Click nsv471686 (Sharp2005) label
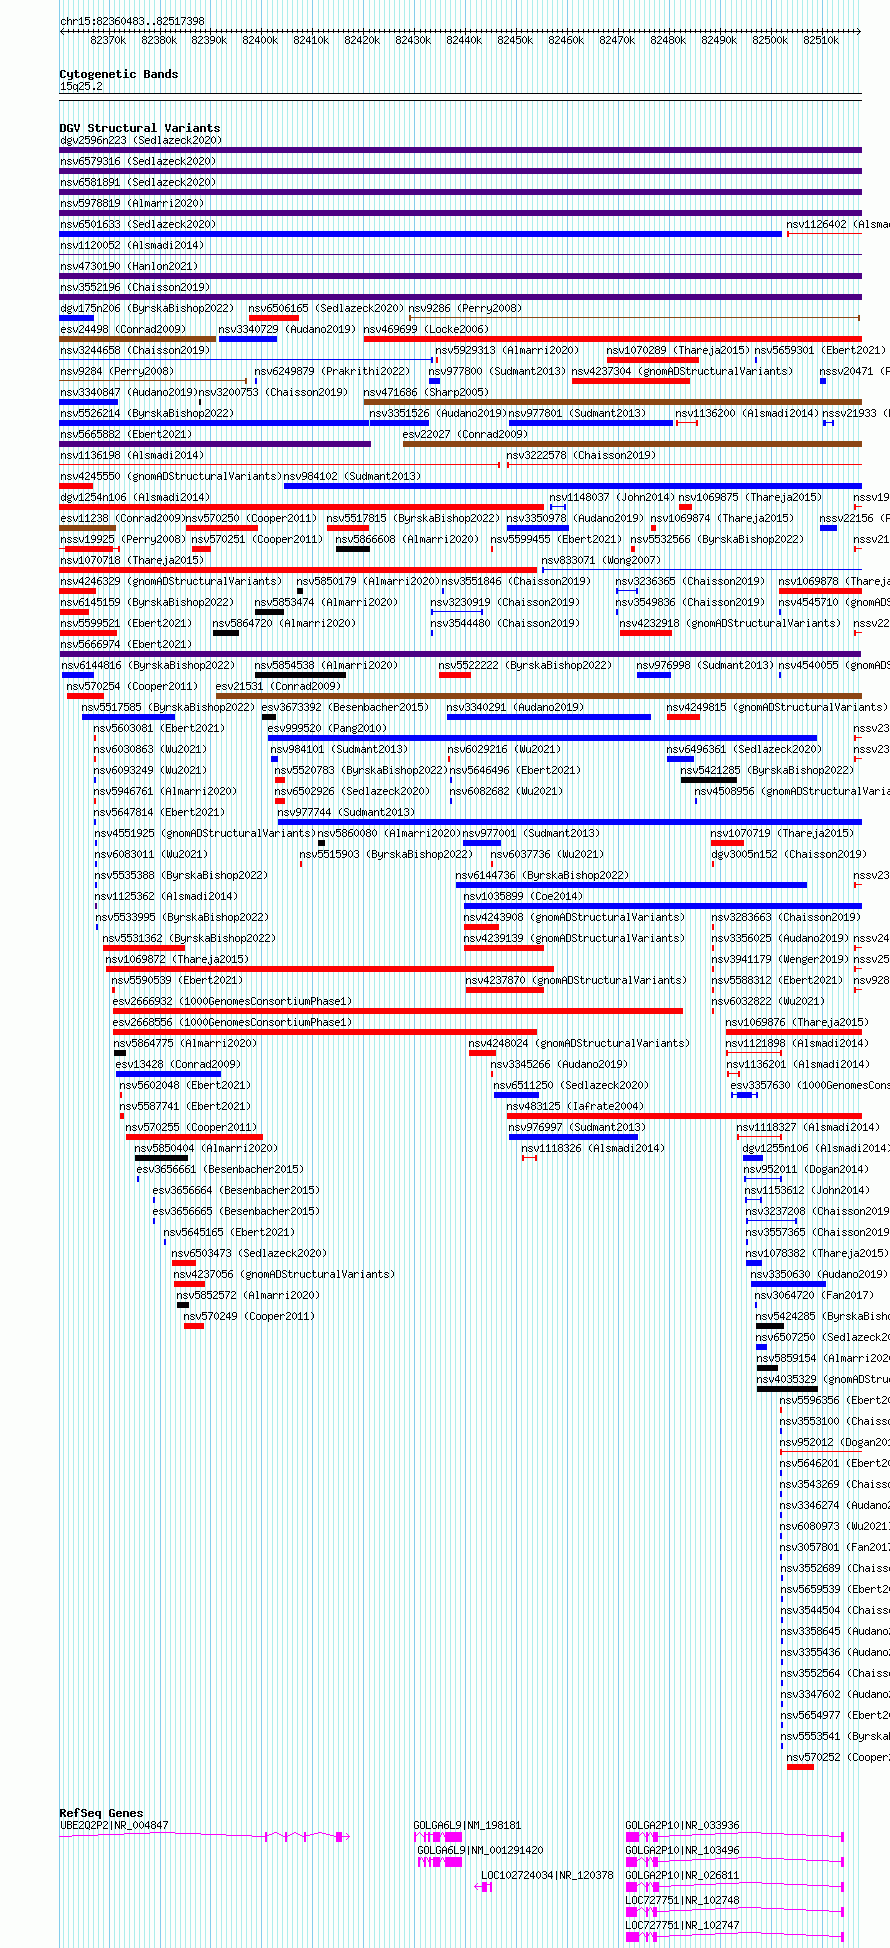The image size is (890, 1948). [426, 392]
